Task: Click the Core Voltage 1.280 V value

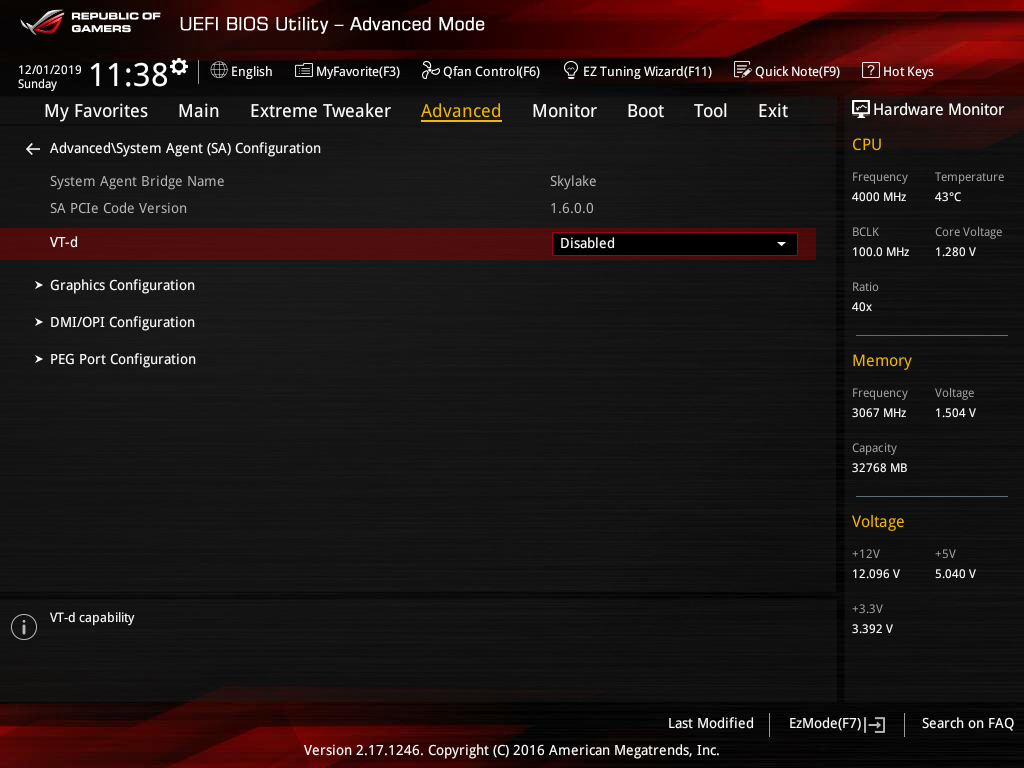Action: (x=955, y=251)
